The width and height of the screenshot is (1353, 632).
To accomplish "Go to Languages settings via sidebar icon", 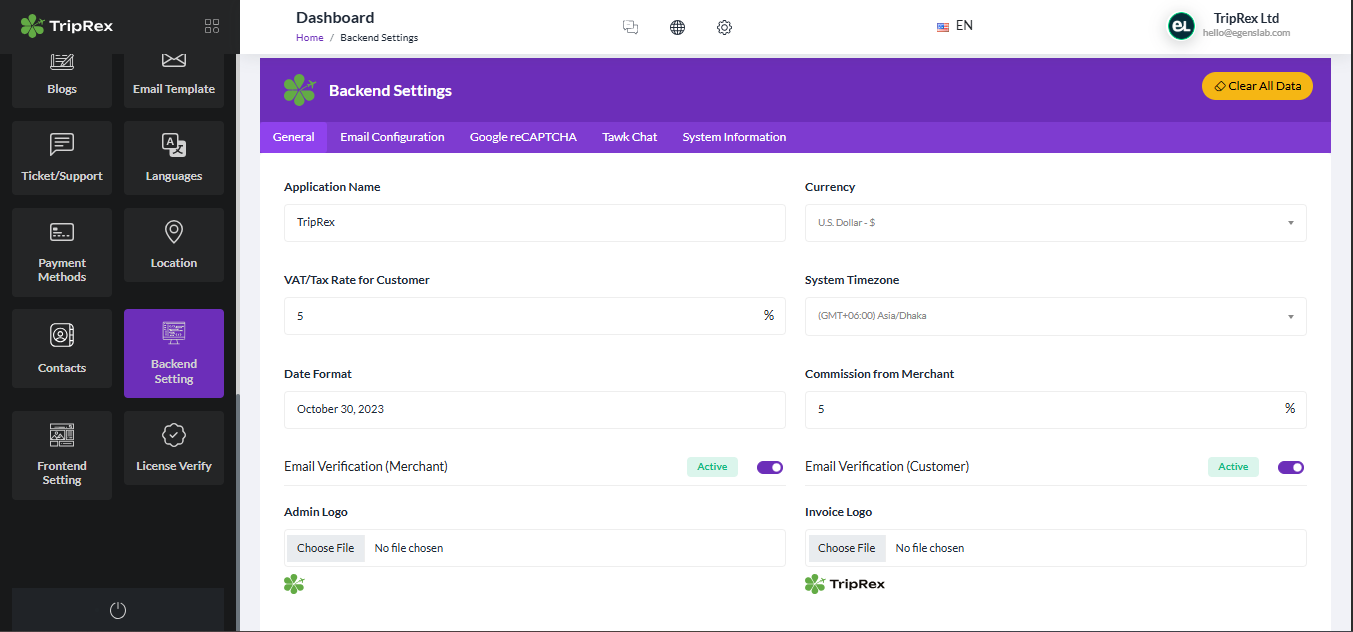I will click(173, 158).
